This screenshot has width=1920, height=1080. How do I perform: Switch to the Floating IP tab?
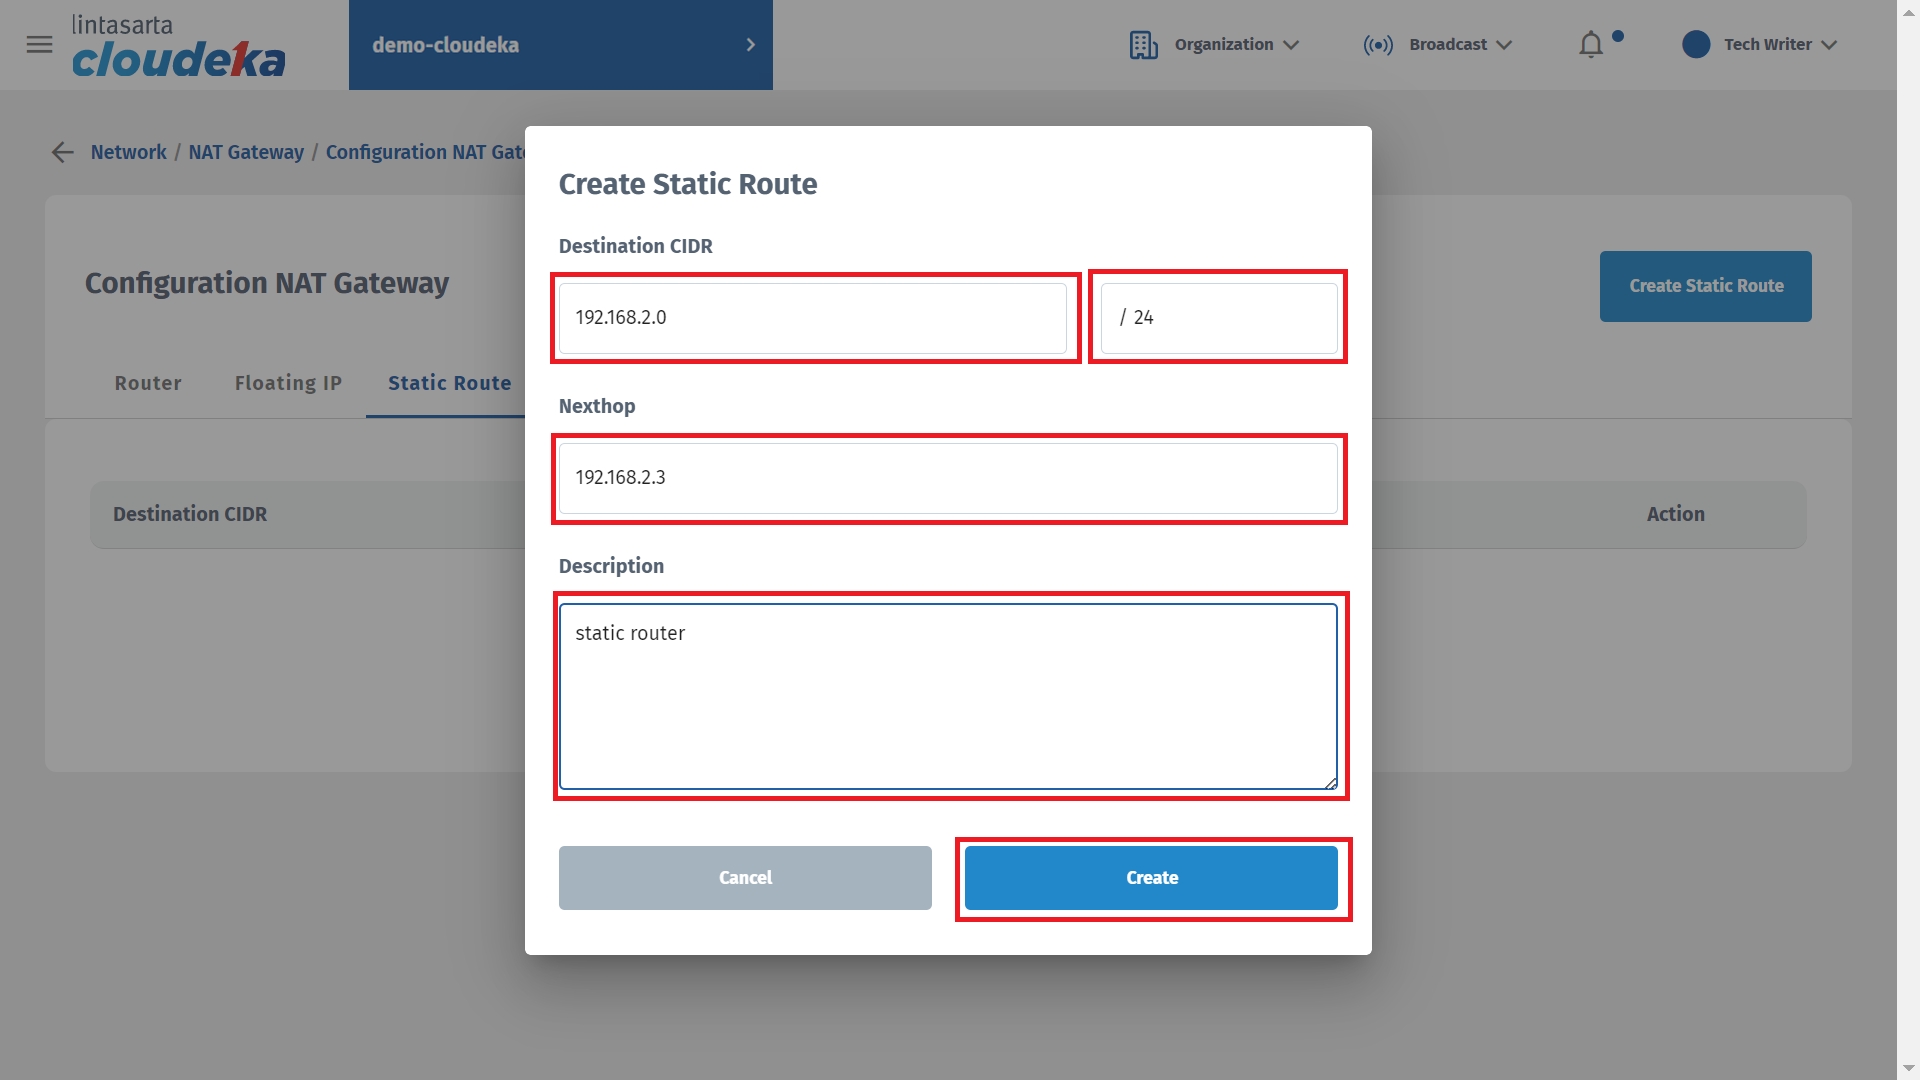288,383
